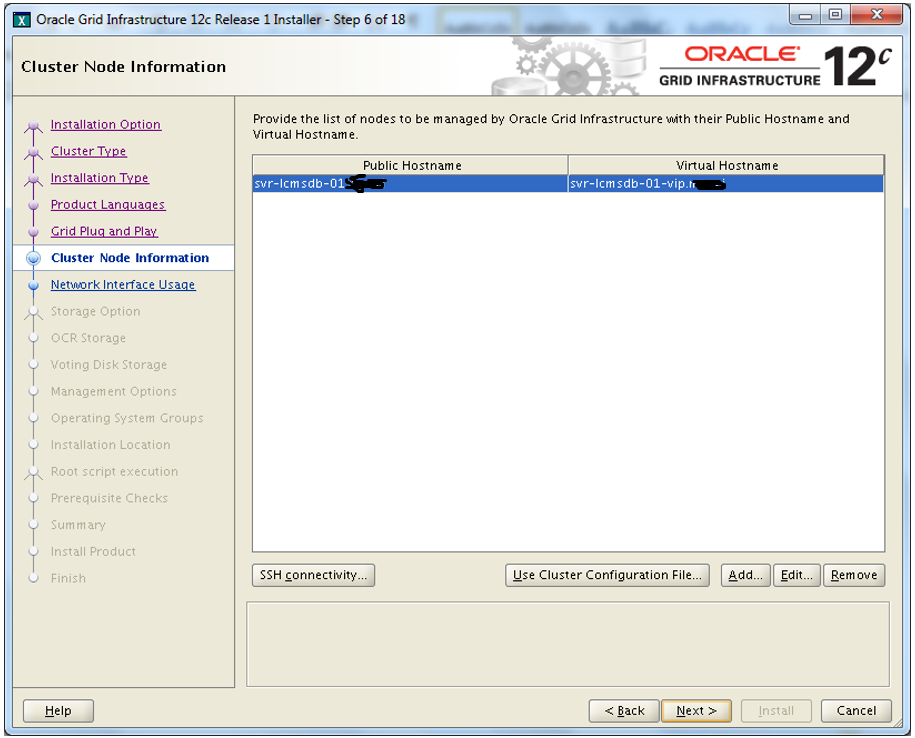Open the Installation Option step link
Screen dimensions: 915x738
[x=106, y=124]
